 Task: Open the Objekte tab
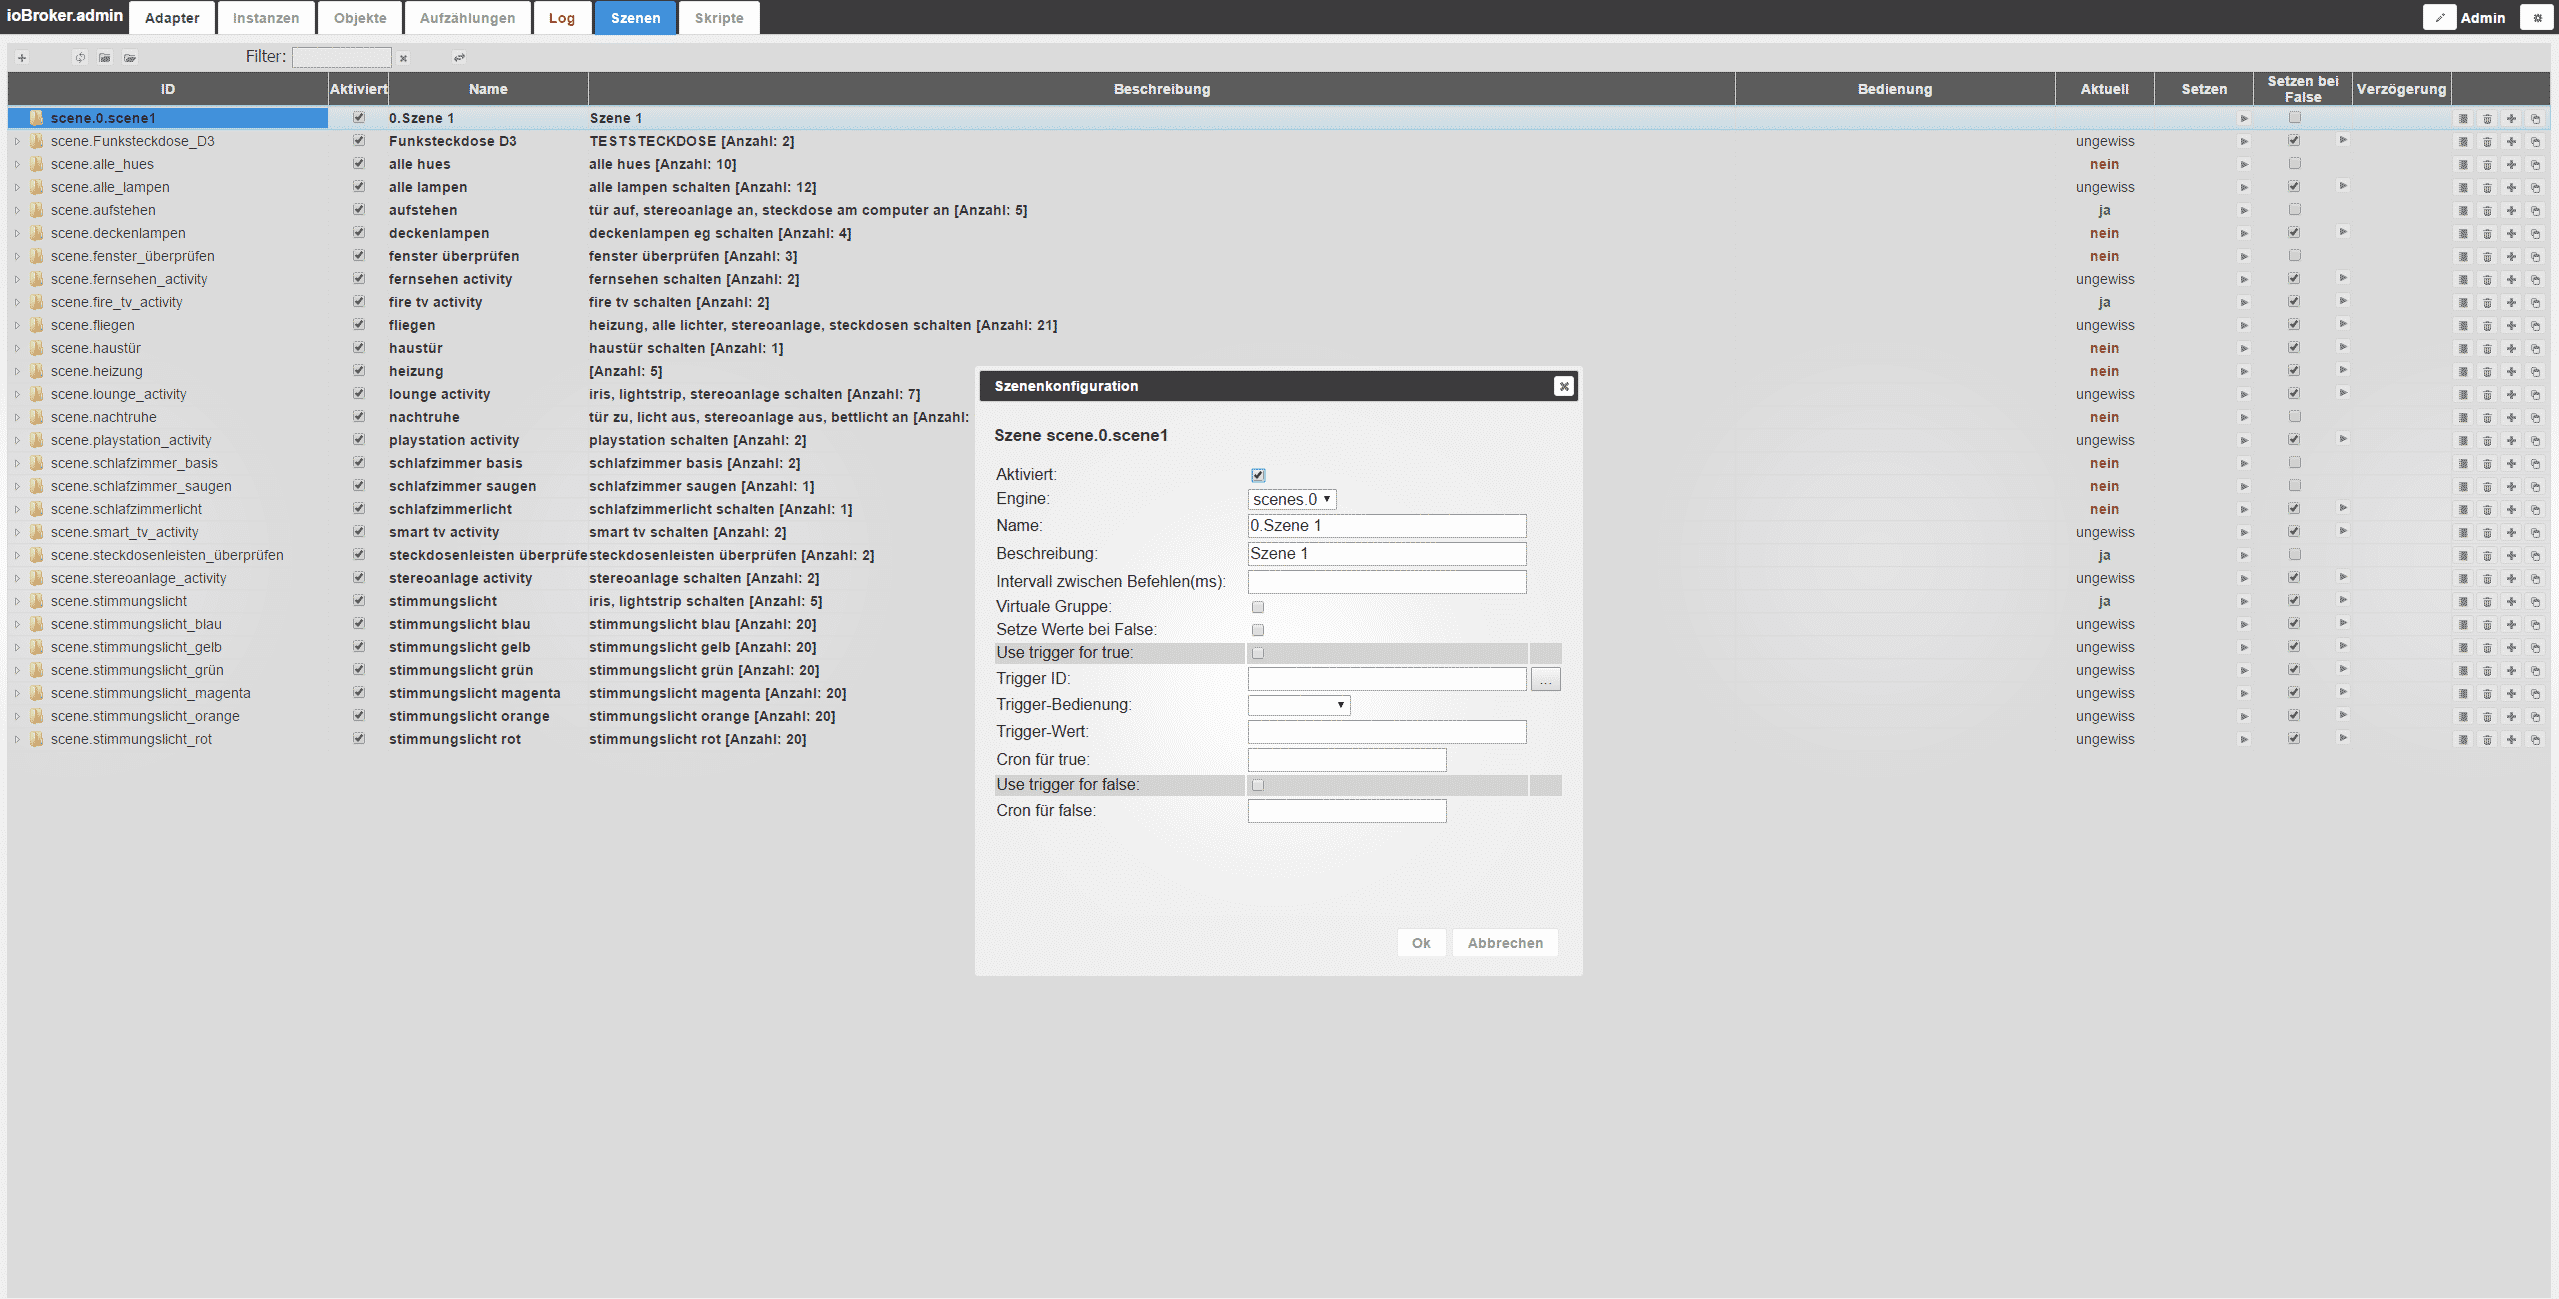point(360,18)
